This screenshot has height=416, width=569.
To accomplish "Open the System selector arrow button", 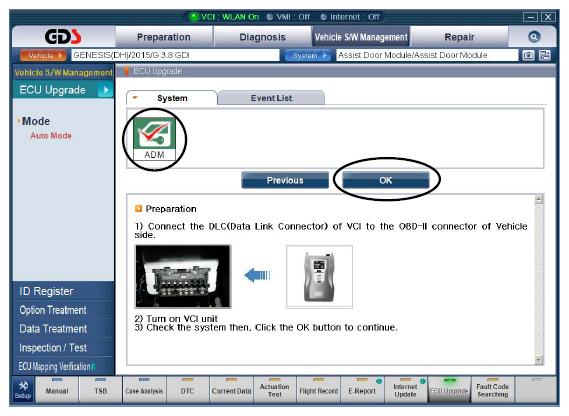I will pyautogui.click(x=308, y=56).
